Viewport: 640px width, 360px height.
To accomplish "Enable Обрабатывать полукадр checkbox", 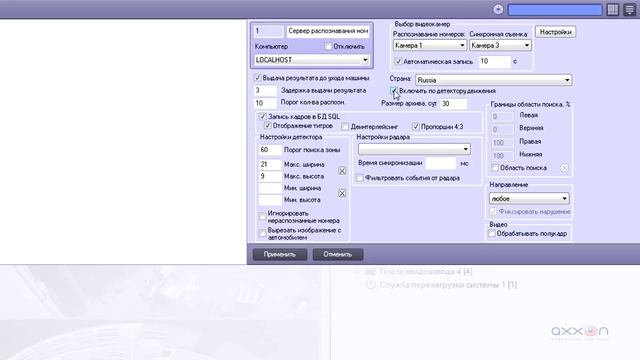I will click(492, 233).
